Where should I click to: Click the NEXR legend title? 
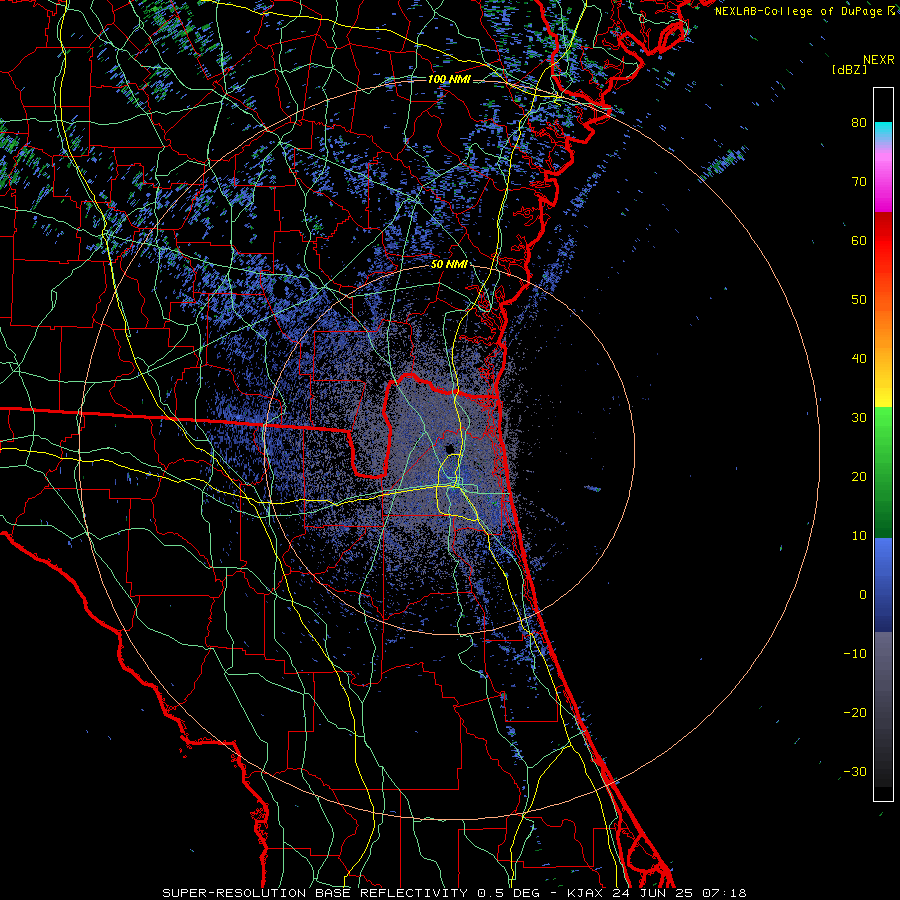[x=879, y=60]
